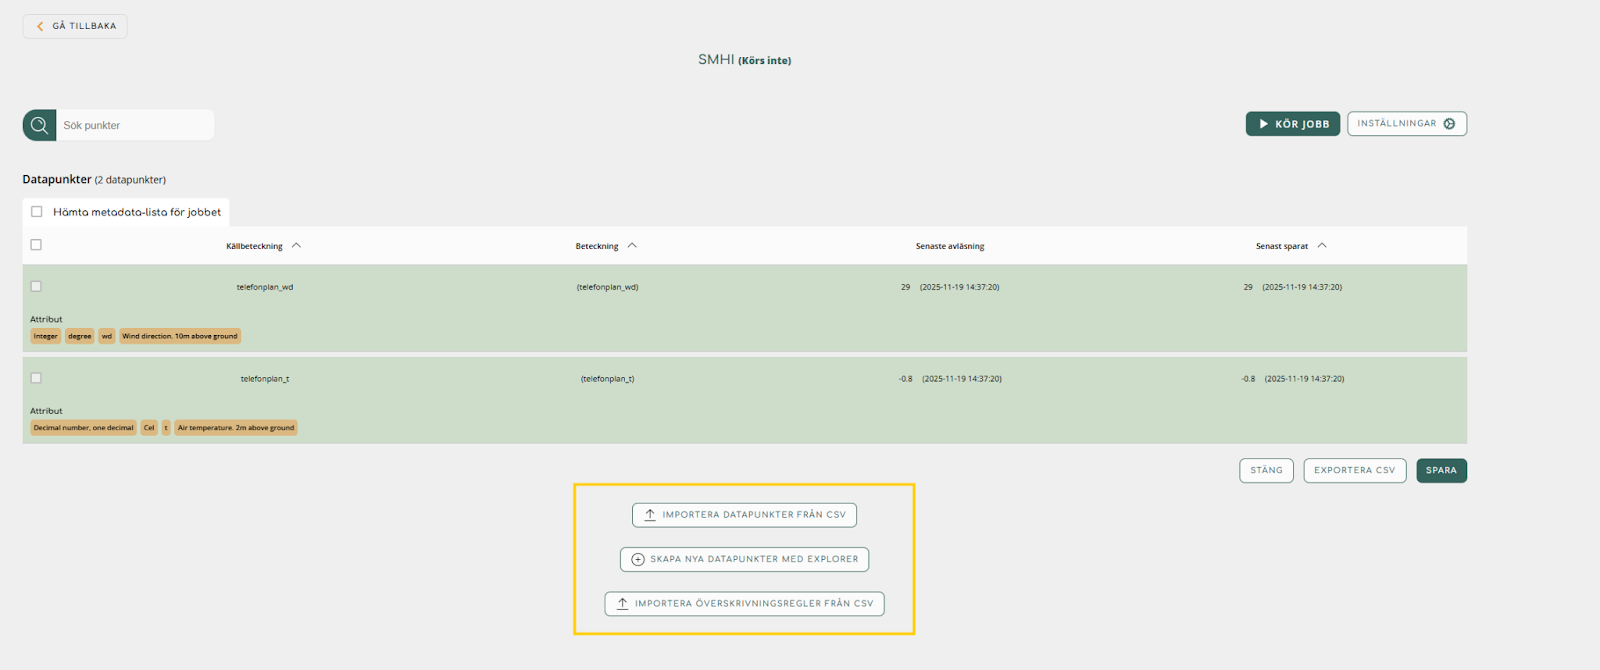The height and width of the screenshot is (670, 1600).
Task: Focus the Sök punkter search field
Action: pyautogui.click(x=135, y=126)
